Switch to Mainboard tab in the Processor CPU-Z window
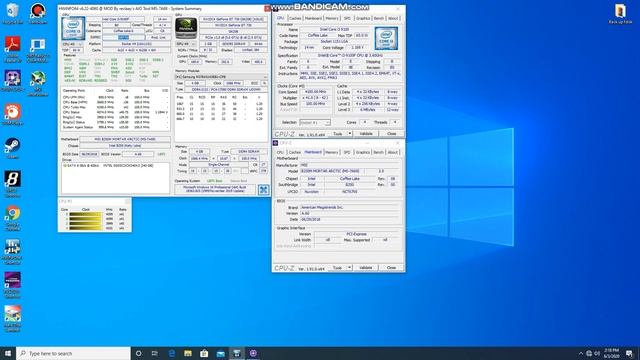Viewport: 640px width, 360px height. 313,18
